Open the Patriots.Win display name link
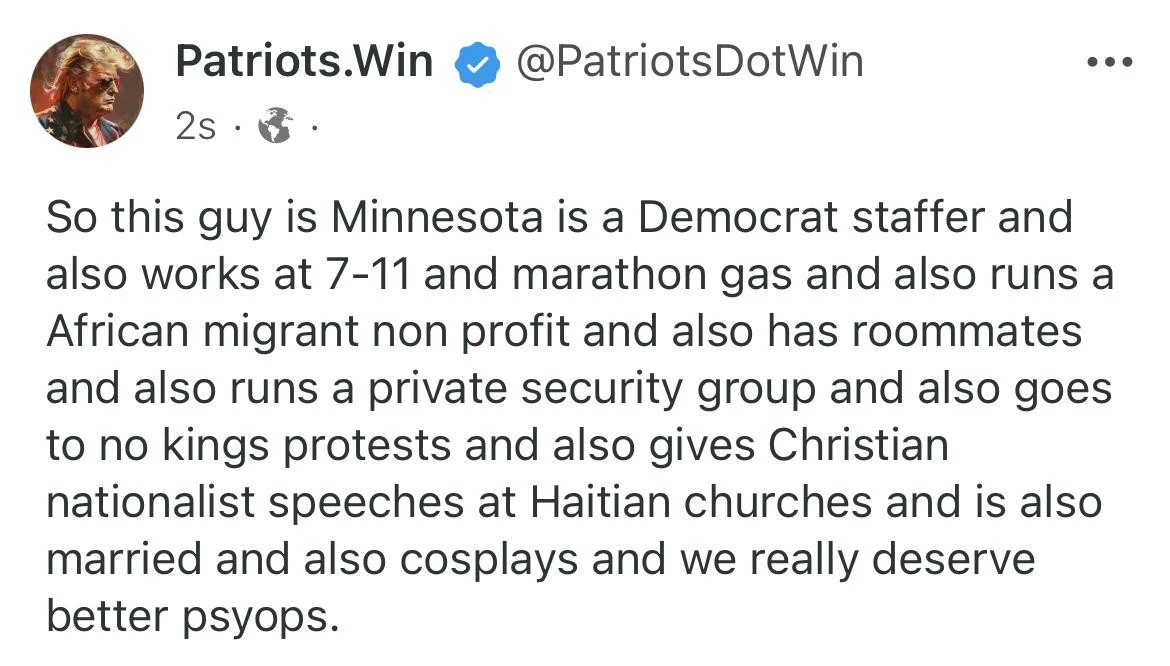 [x=304, y=61]
